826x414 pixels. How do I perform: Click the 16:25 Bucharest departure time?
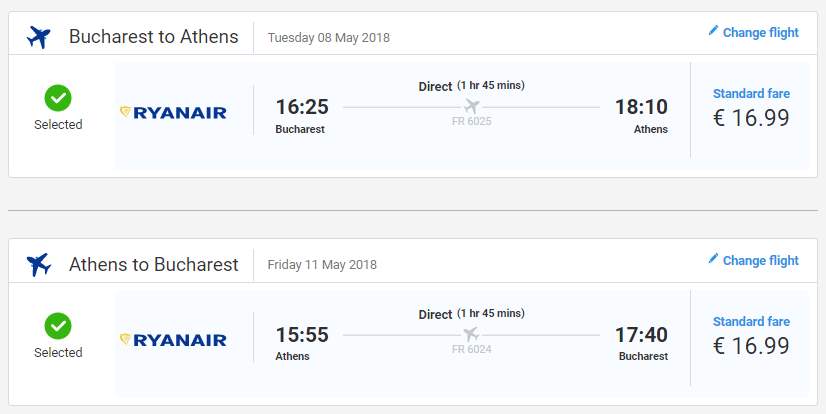click(302, 107)
